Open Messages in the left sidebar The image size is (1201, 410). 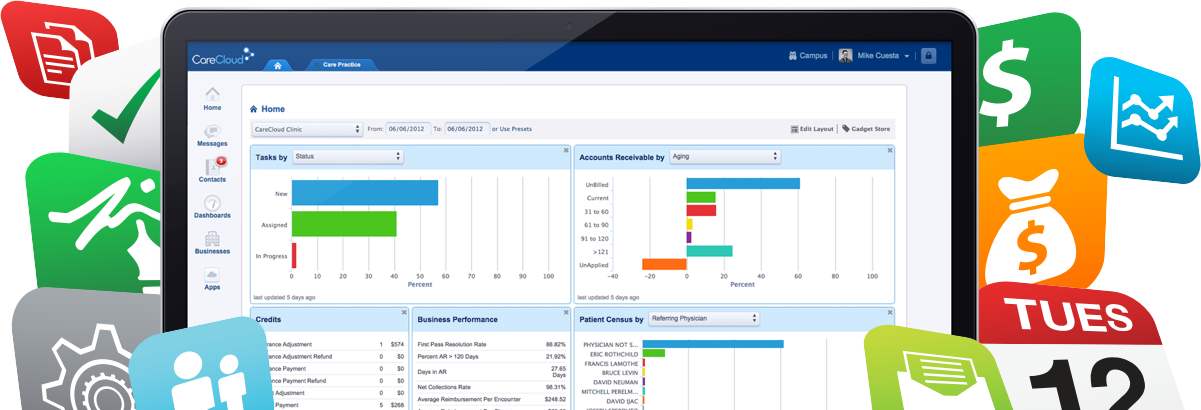(x=212, y=134)
